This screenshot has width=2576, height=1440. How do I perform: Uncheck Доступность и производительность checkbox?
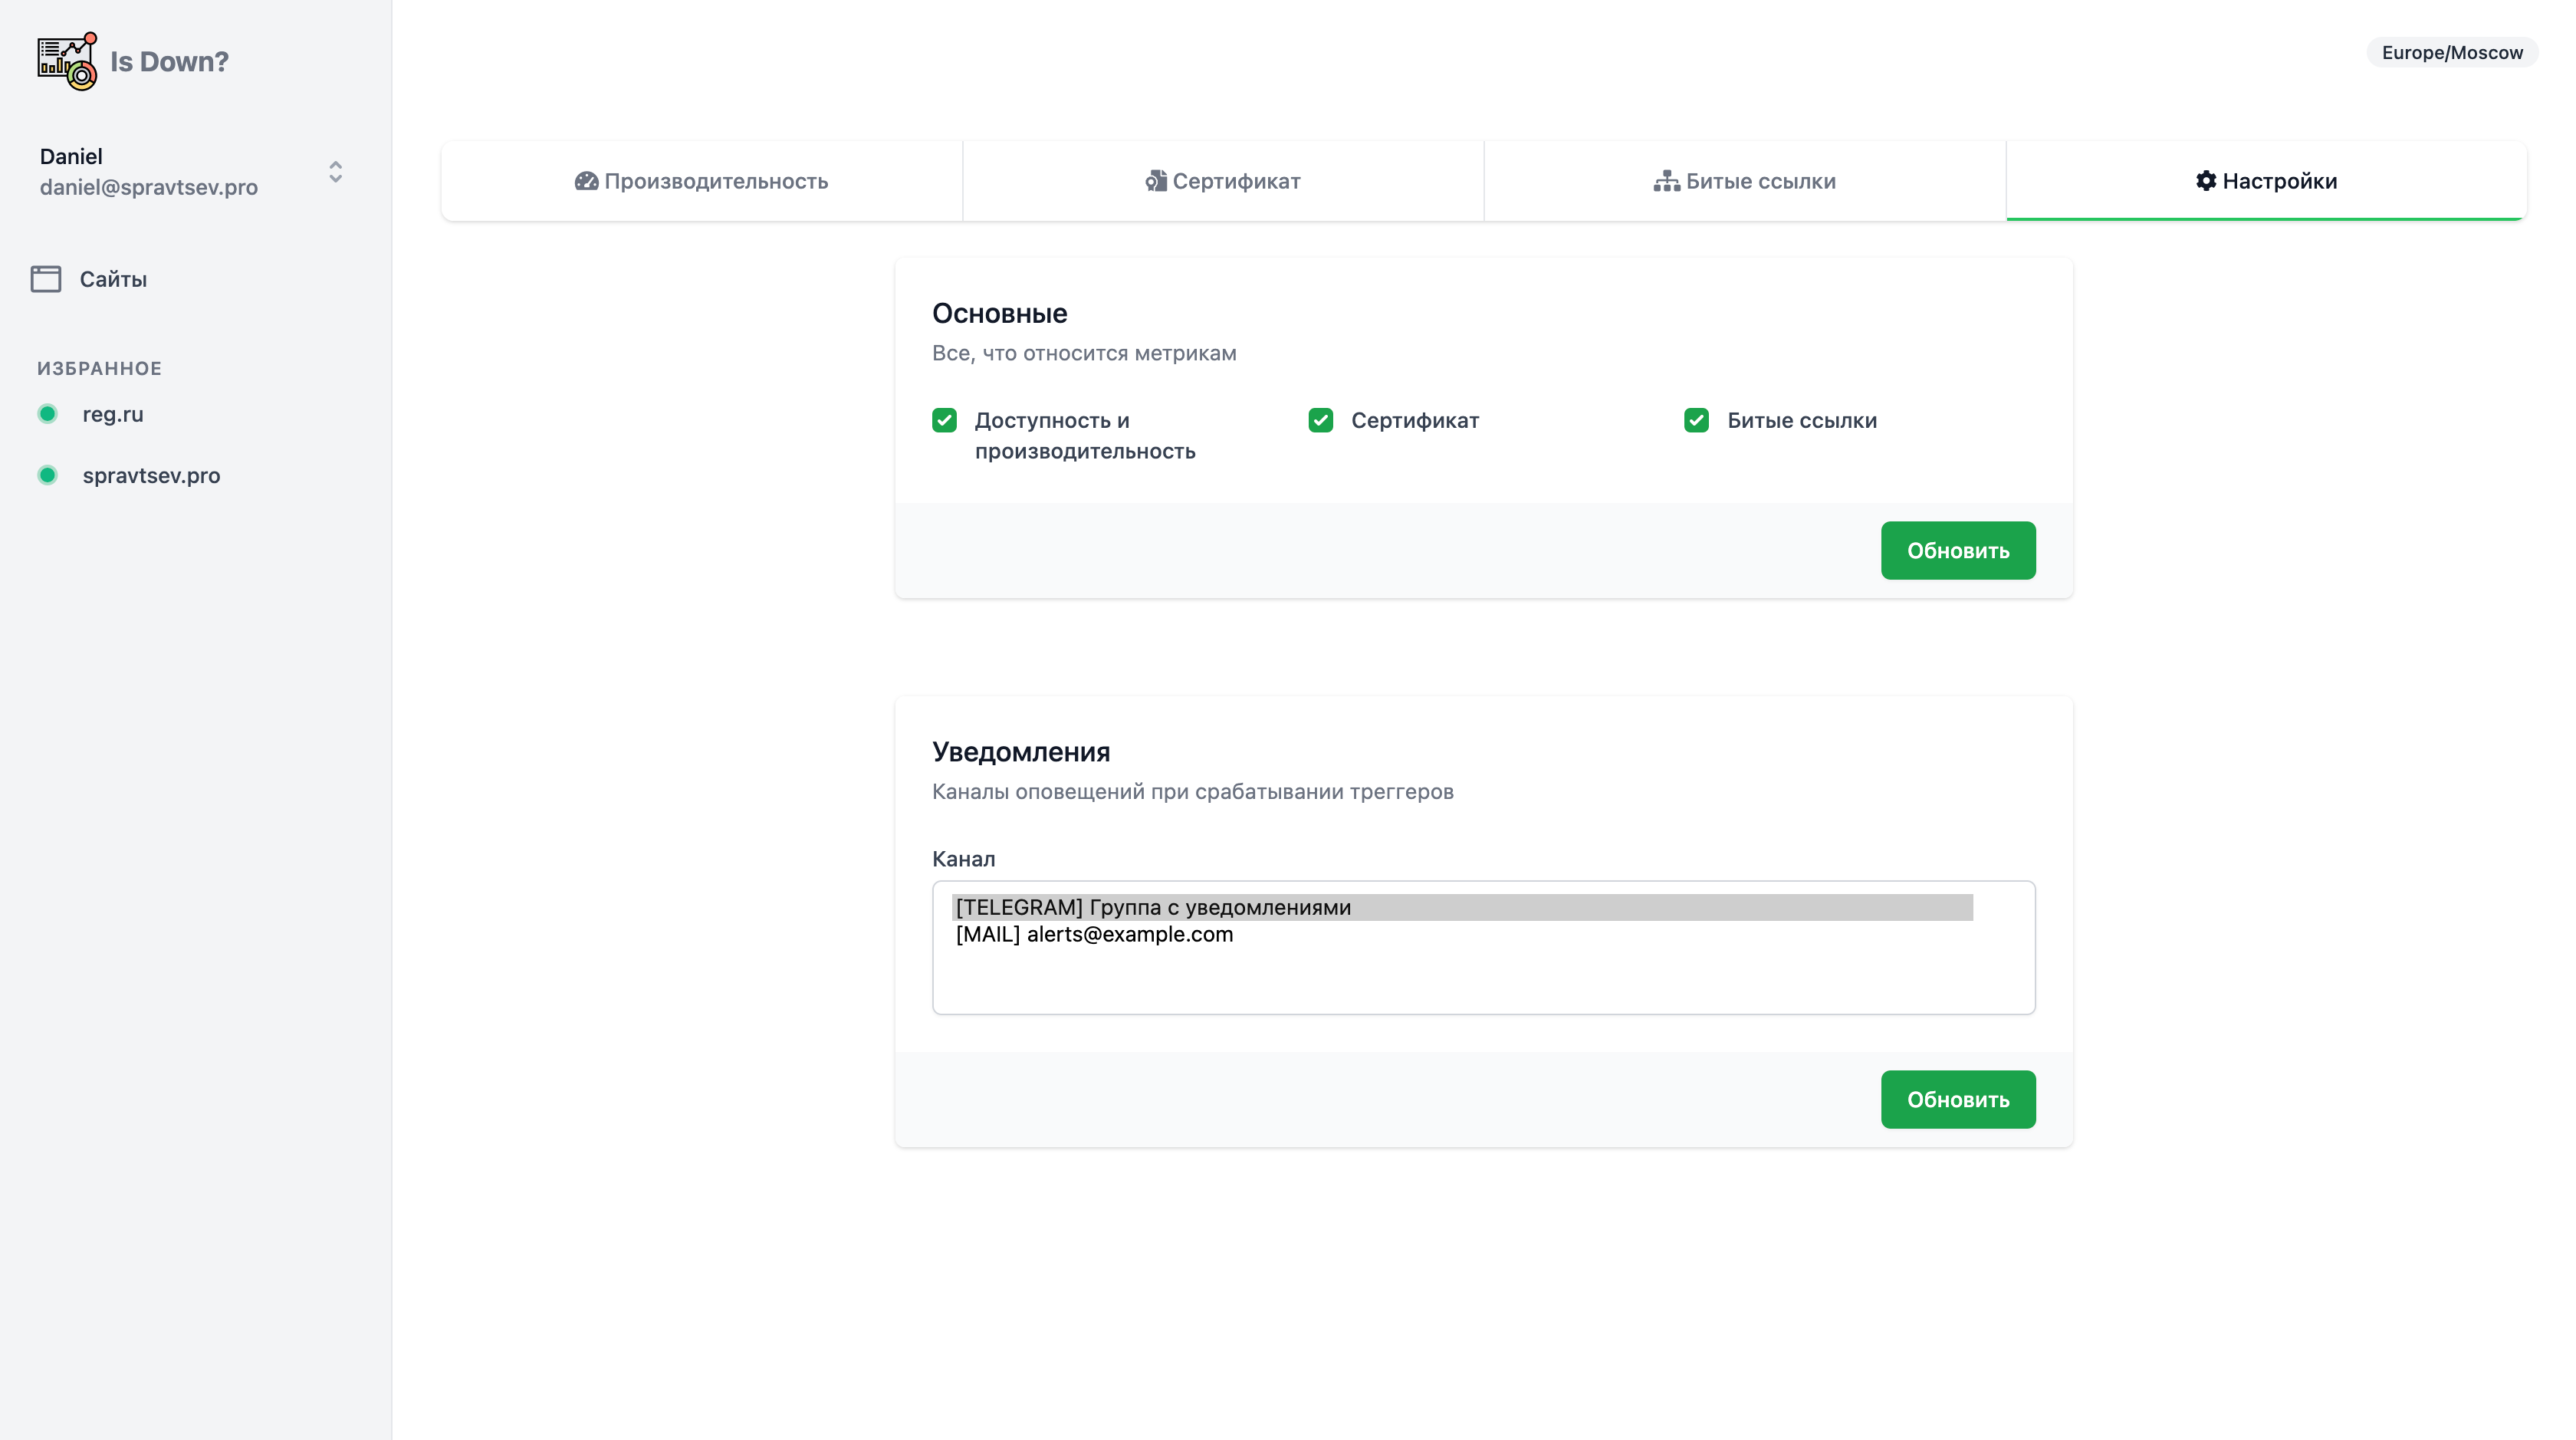944,420
